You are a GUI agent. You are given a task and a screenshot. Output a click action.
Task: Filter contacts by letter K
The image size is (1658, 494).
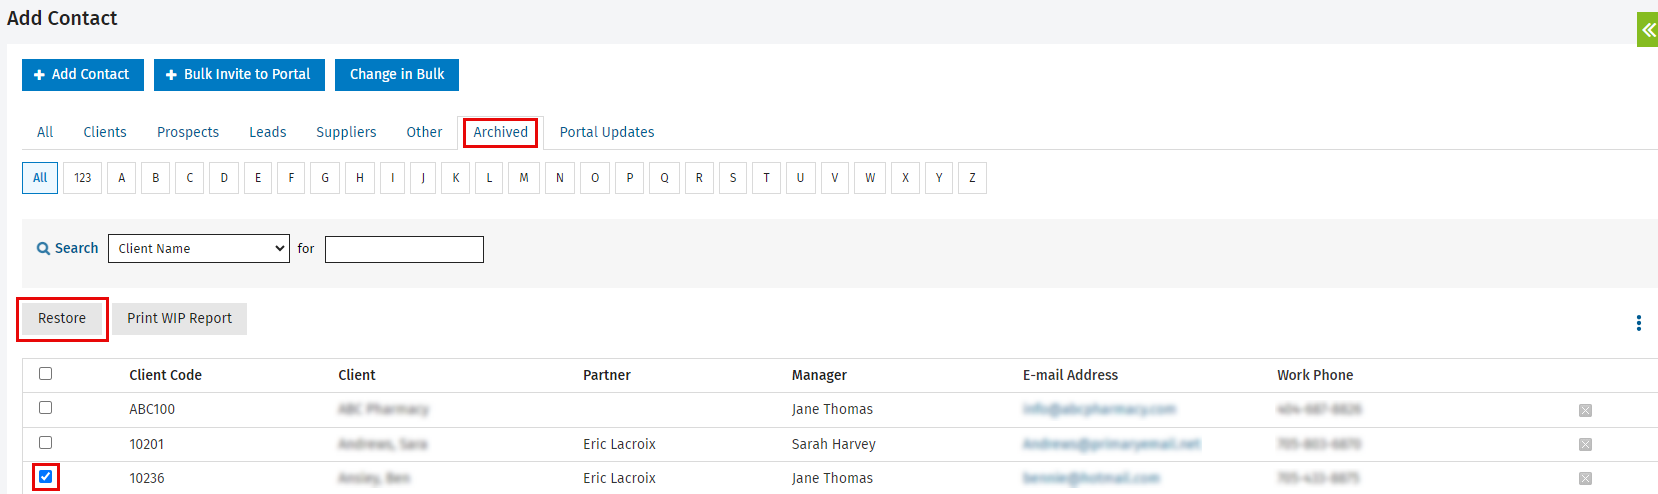pos(456,178)
